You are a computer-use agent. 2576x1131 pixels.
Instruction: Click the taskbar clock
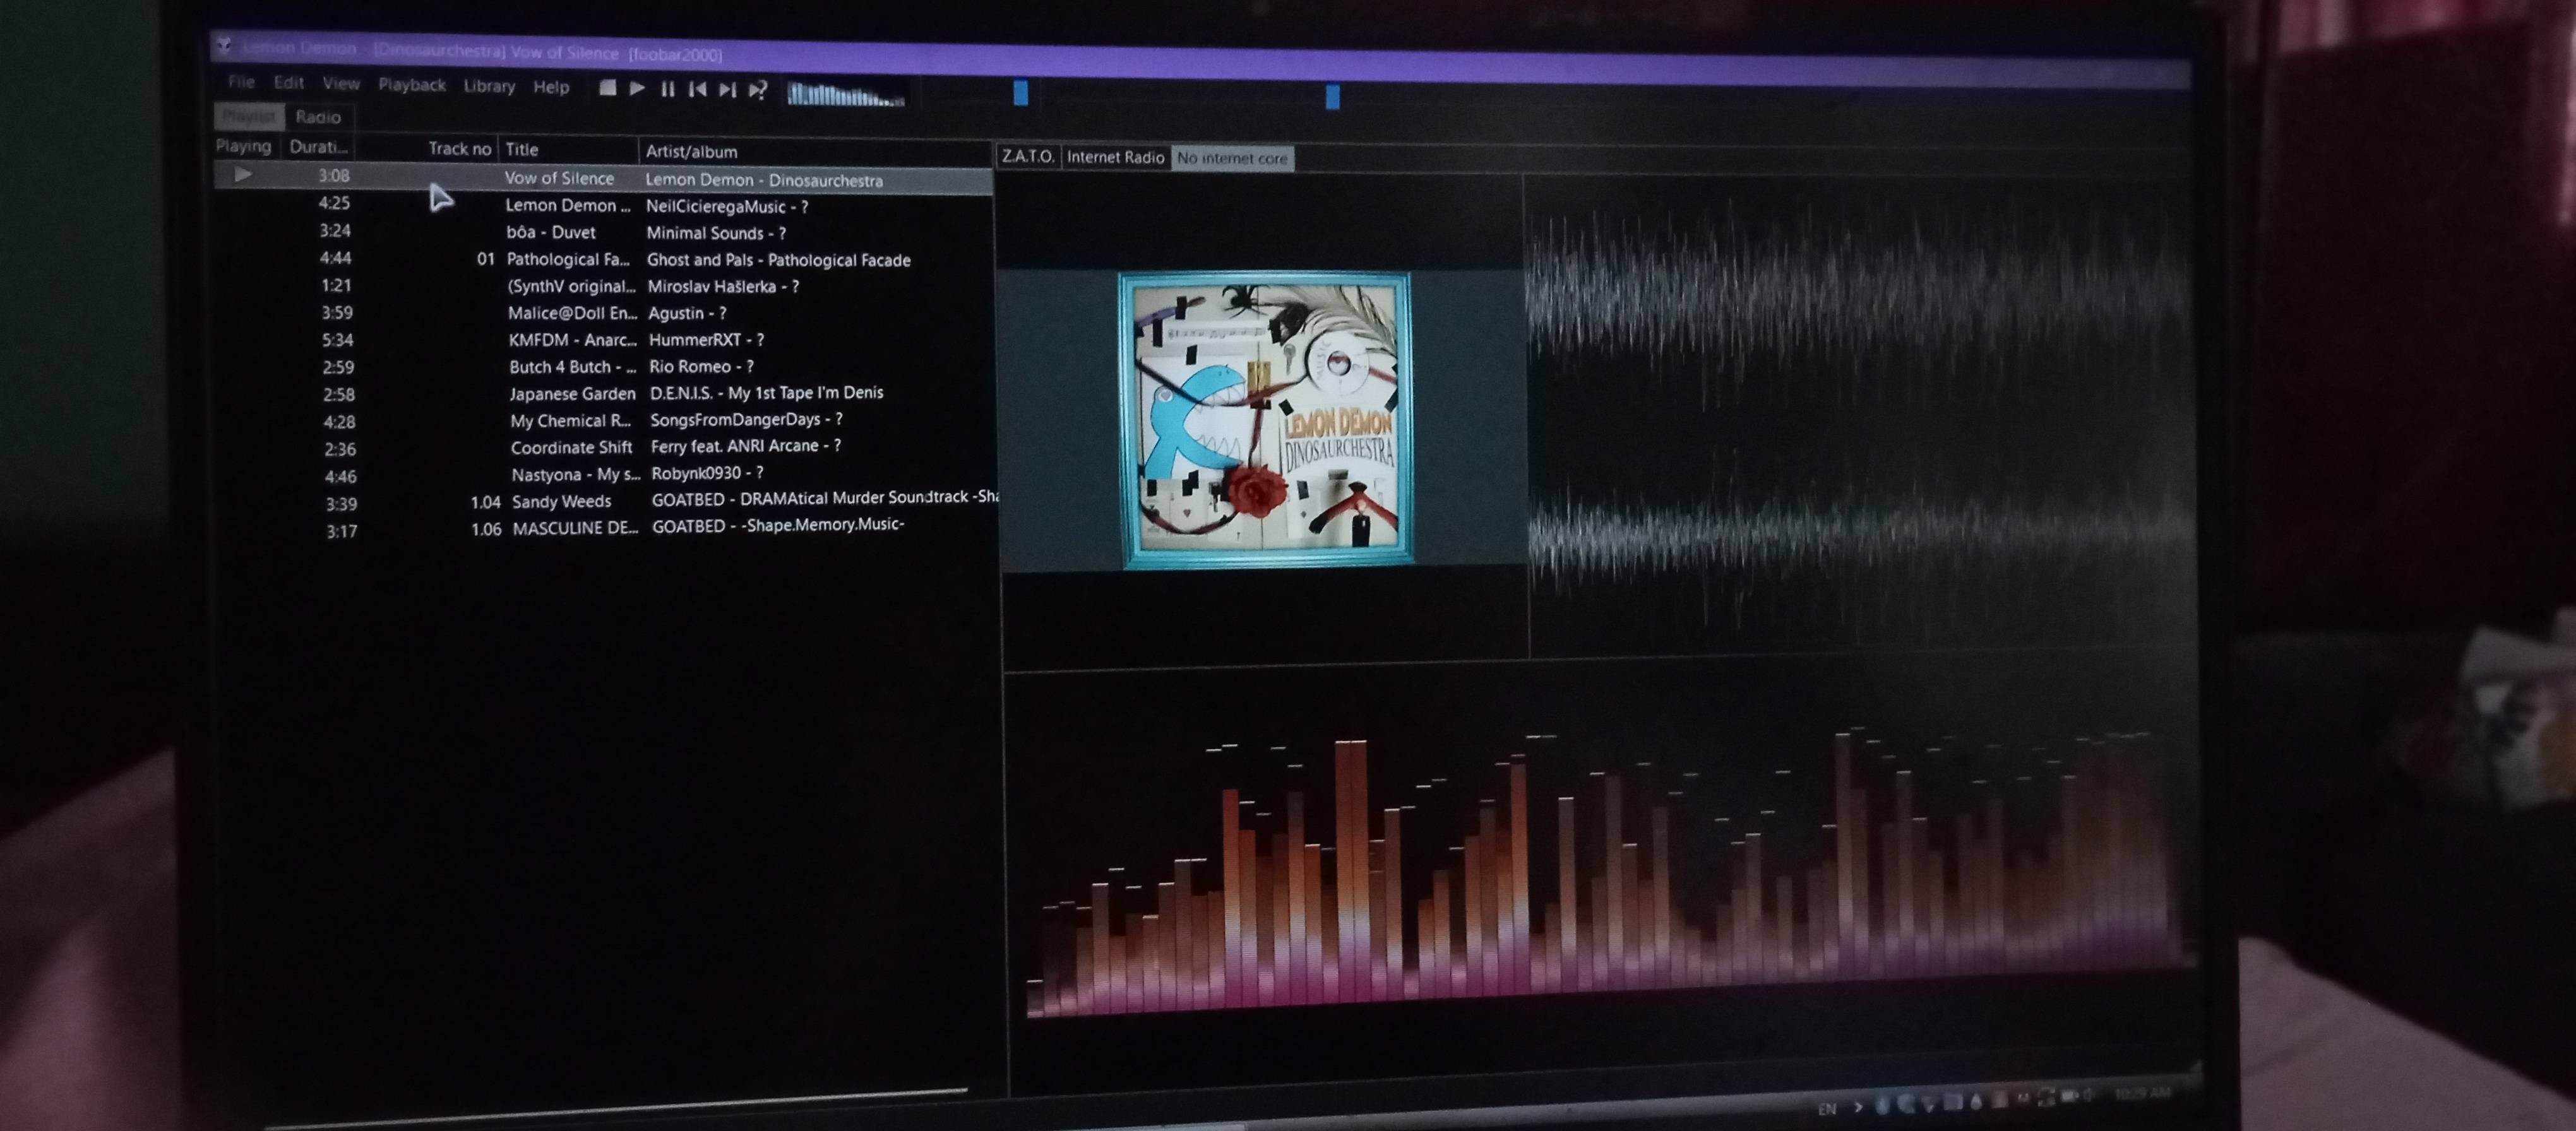(x=2143, y=1094)
